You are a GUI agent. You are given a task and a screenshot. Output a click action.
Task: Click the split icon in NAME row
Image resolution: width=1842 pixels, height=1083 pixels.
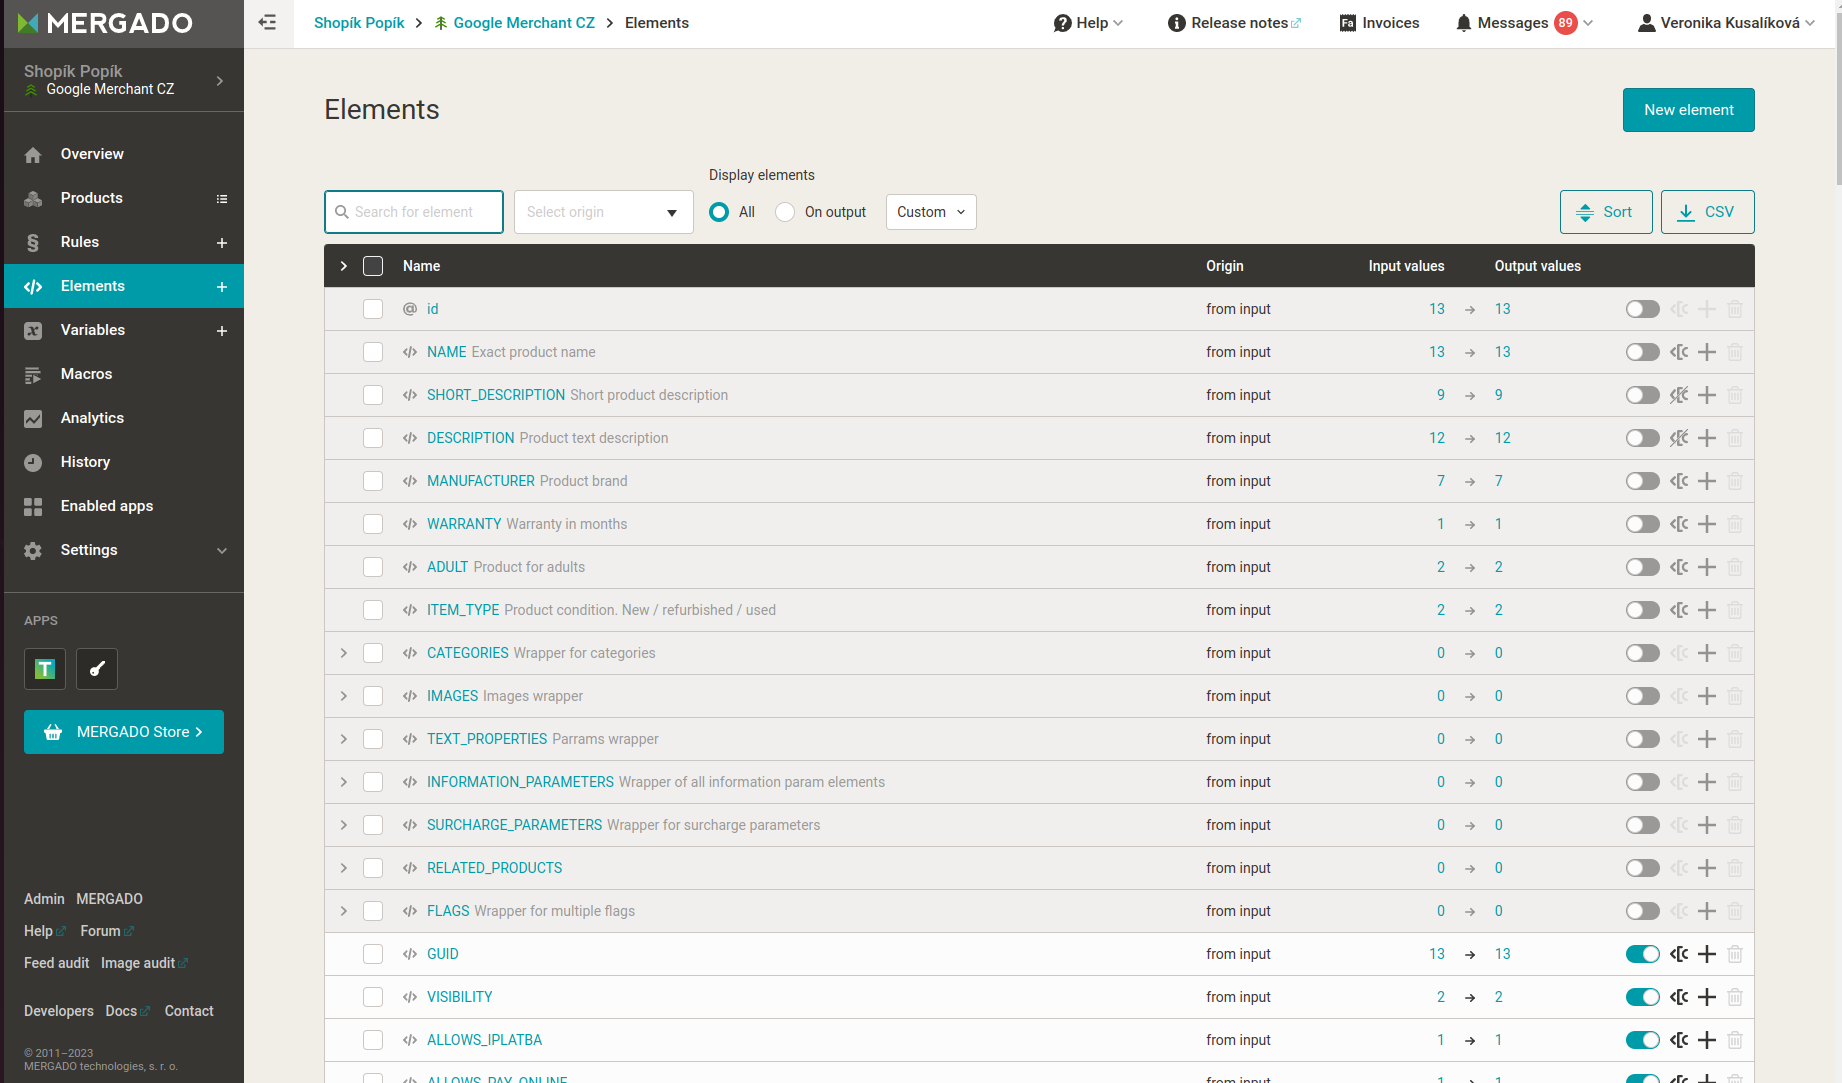pos(1679,352)
